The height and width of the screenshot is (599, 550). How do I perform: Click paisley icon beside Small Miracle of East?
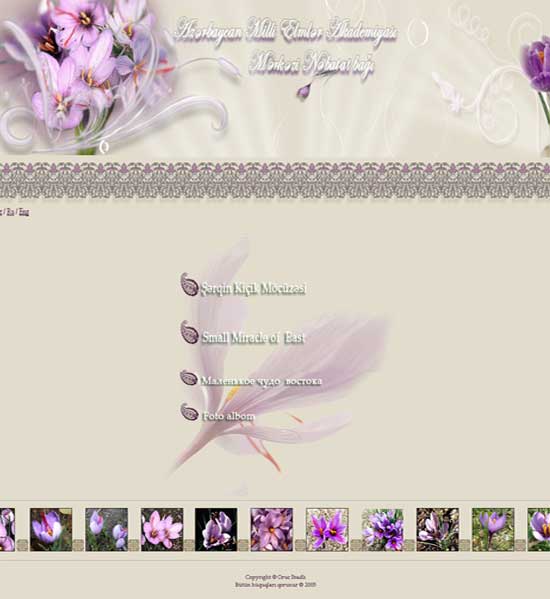pyautogui.click(x=189, y=332)
